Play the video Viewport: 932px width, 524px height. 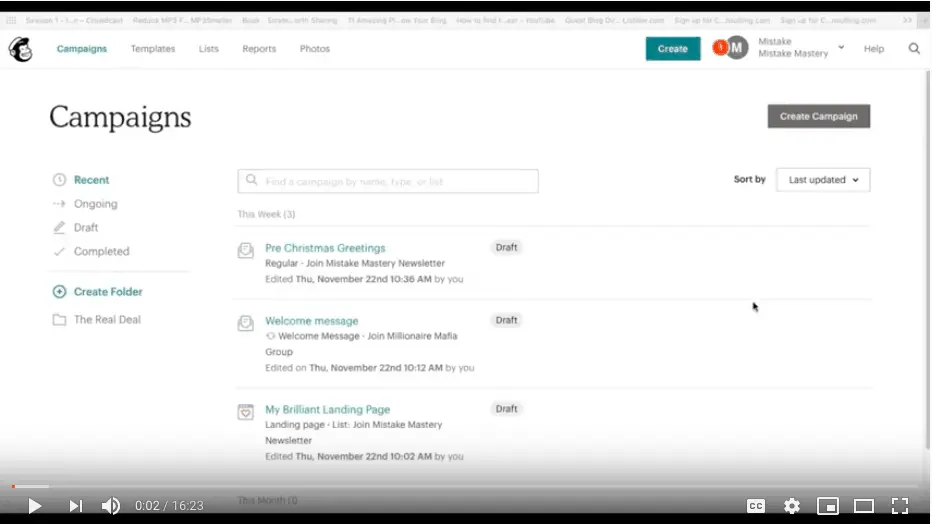click(x=34, y=506)
